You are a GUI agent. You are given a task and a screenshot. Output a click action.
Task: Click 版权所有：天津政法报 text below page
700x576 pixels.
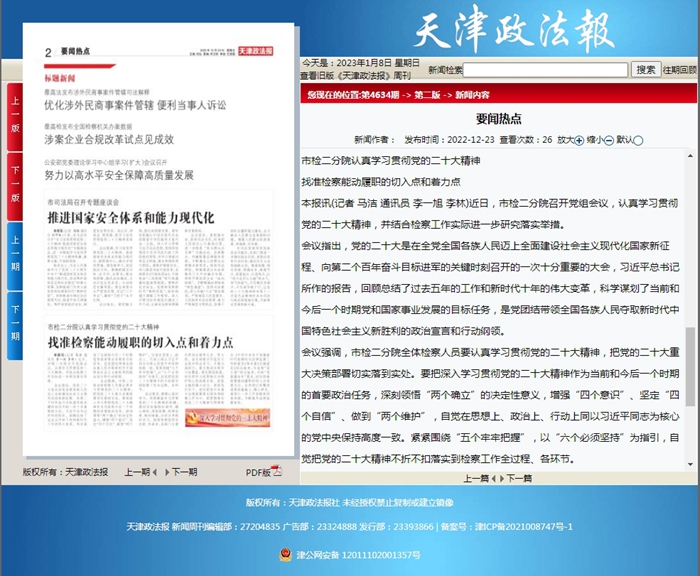pyautogui.click(x=65, y=472)
